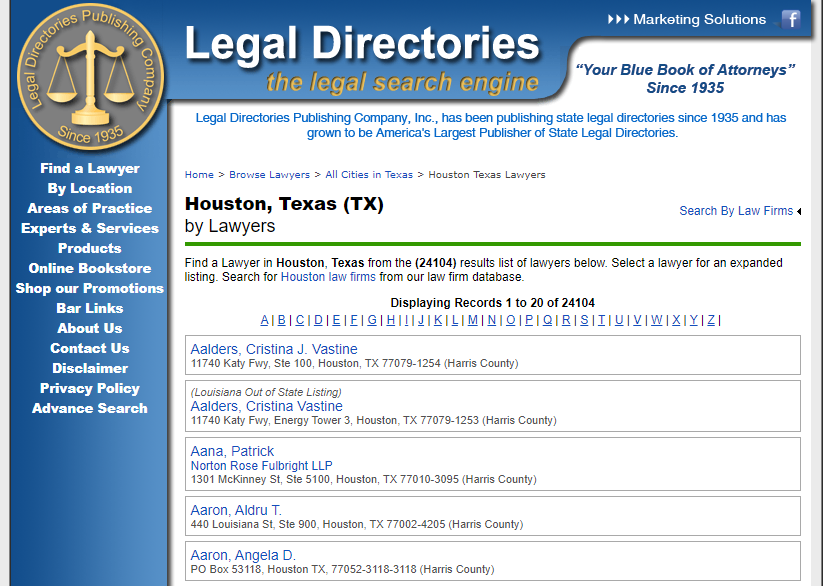Screen dimensions: 823x586
Task: Open Advance Search page
Action: pyautogui.click(x=90, y=408)
